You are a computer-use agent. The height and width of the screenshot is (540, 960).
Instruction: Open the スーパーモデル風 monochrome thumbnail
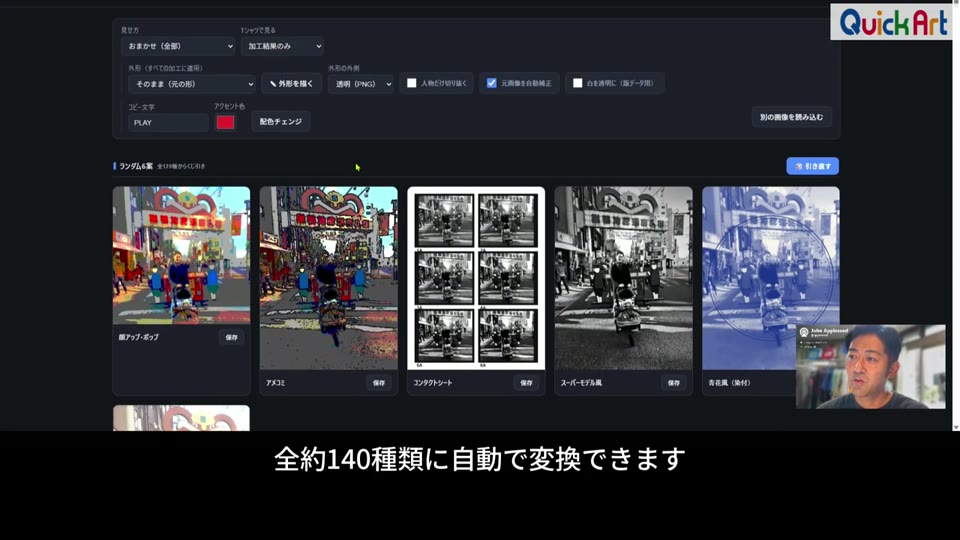pyautogui.click(x=623, y=278)
